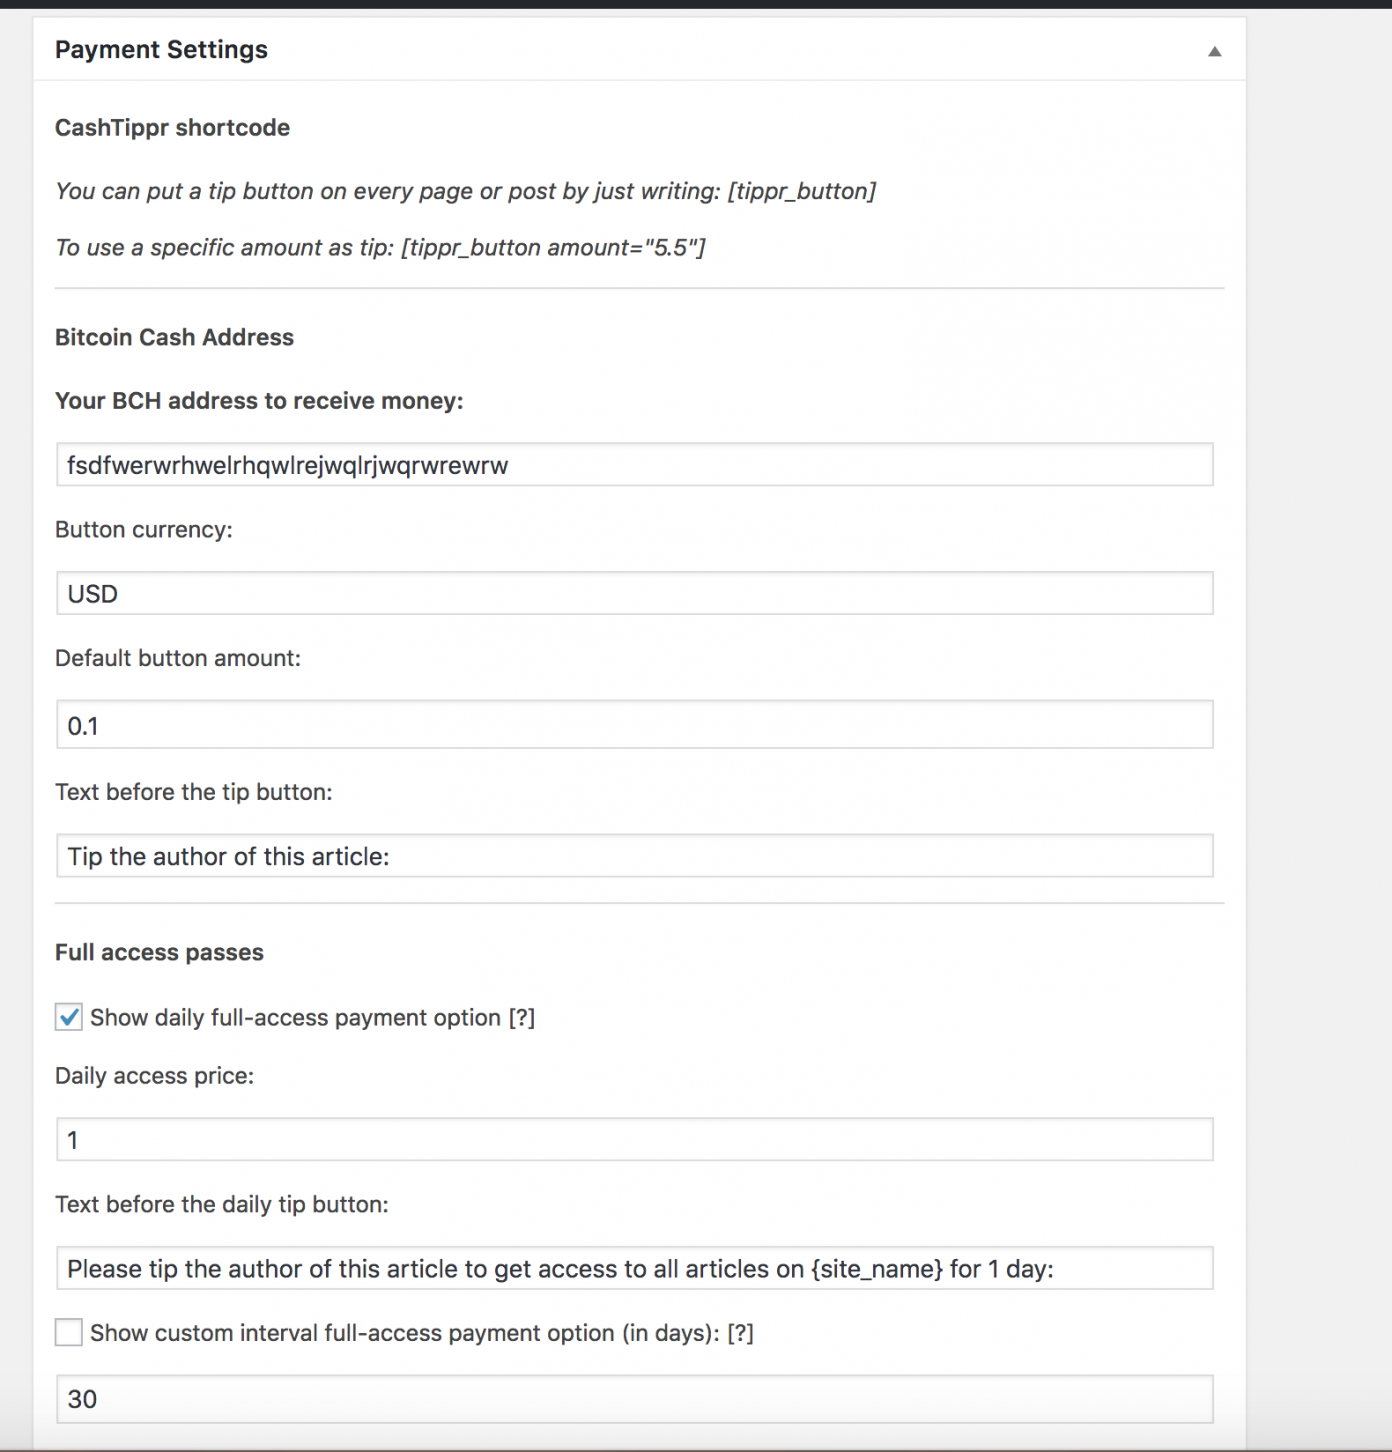The width and height of the screenshot is (1392, 1452).
Task: Enable "Show custom interval full-access payment option"
Action: point(68,1332)
